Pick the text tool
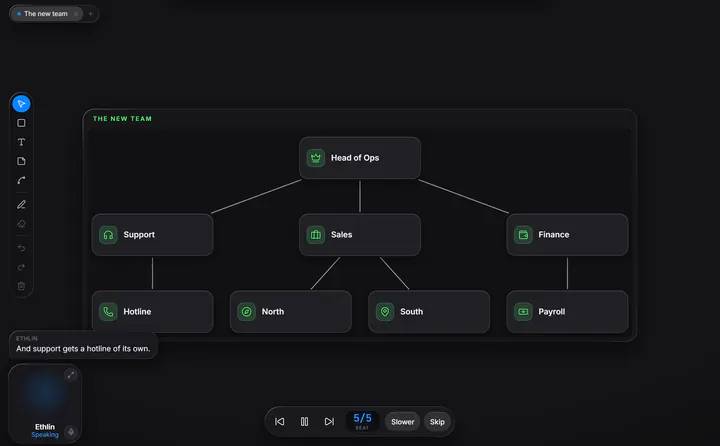Viewport: 720px width, 446px height. (21, 142)
